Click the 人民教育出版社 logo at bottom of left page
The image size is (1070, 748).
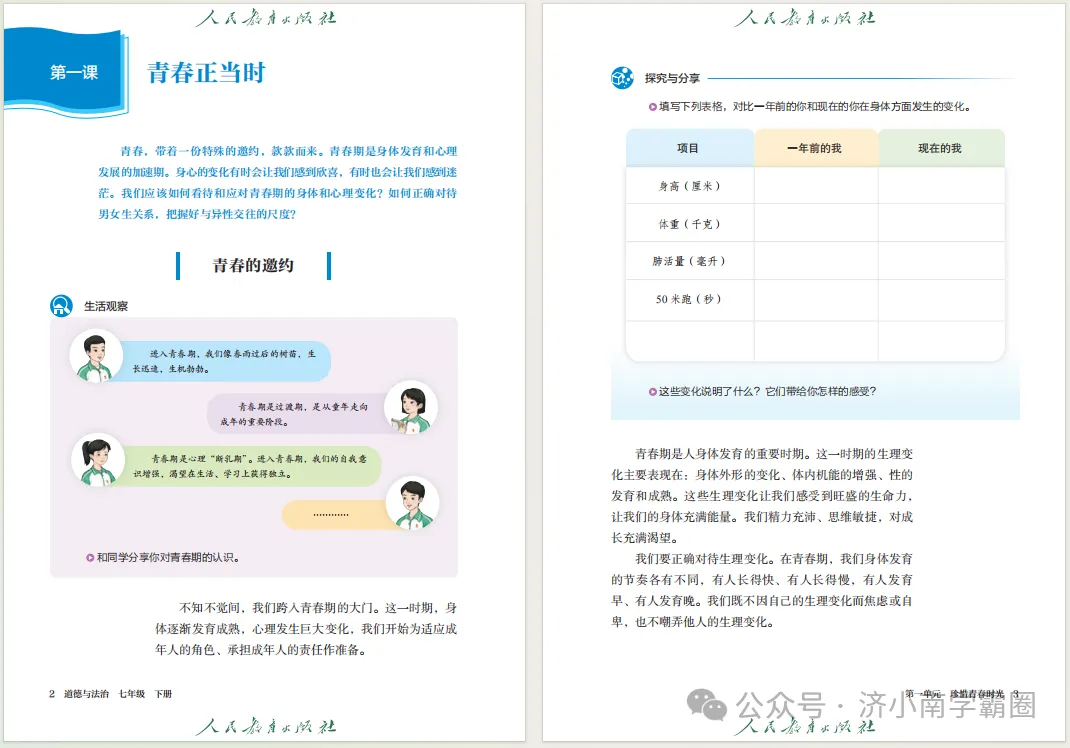(x=265, y=726)
